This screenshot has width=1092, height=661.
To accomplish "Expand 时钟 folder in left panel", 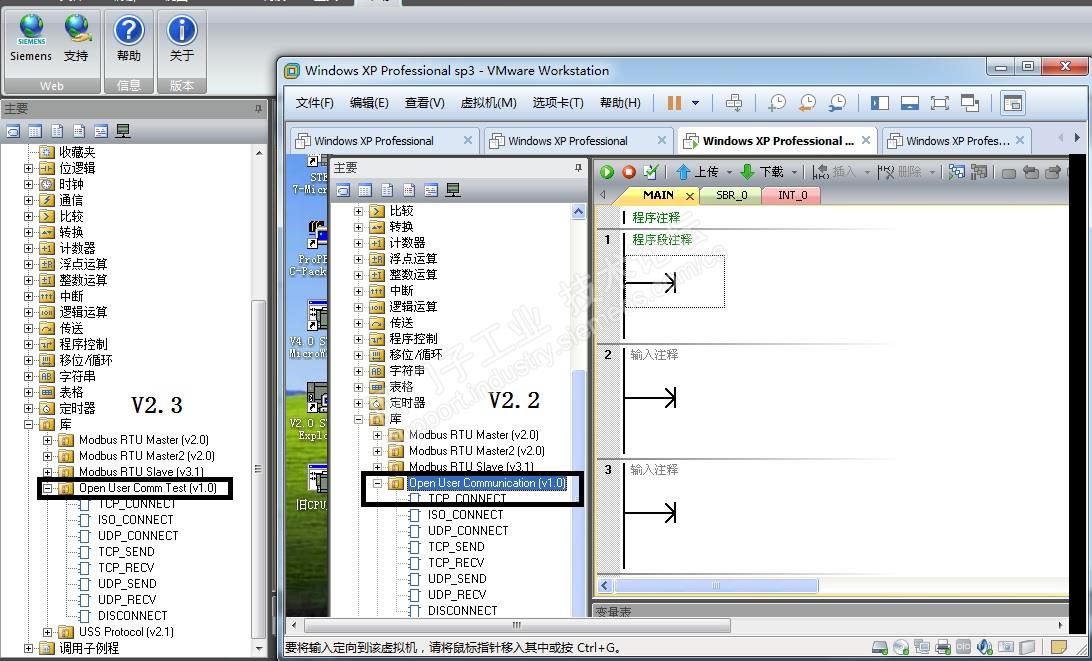I will pos(29,184).
